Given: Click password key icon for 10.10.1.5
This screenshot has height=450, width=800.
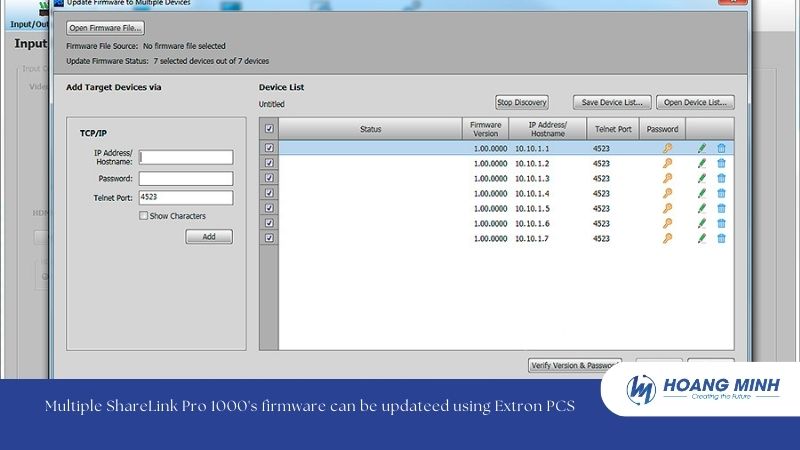Looking at the screenshot, I should coord(667,208).
